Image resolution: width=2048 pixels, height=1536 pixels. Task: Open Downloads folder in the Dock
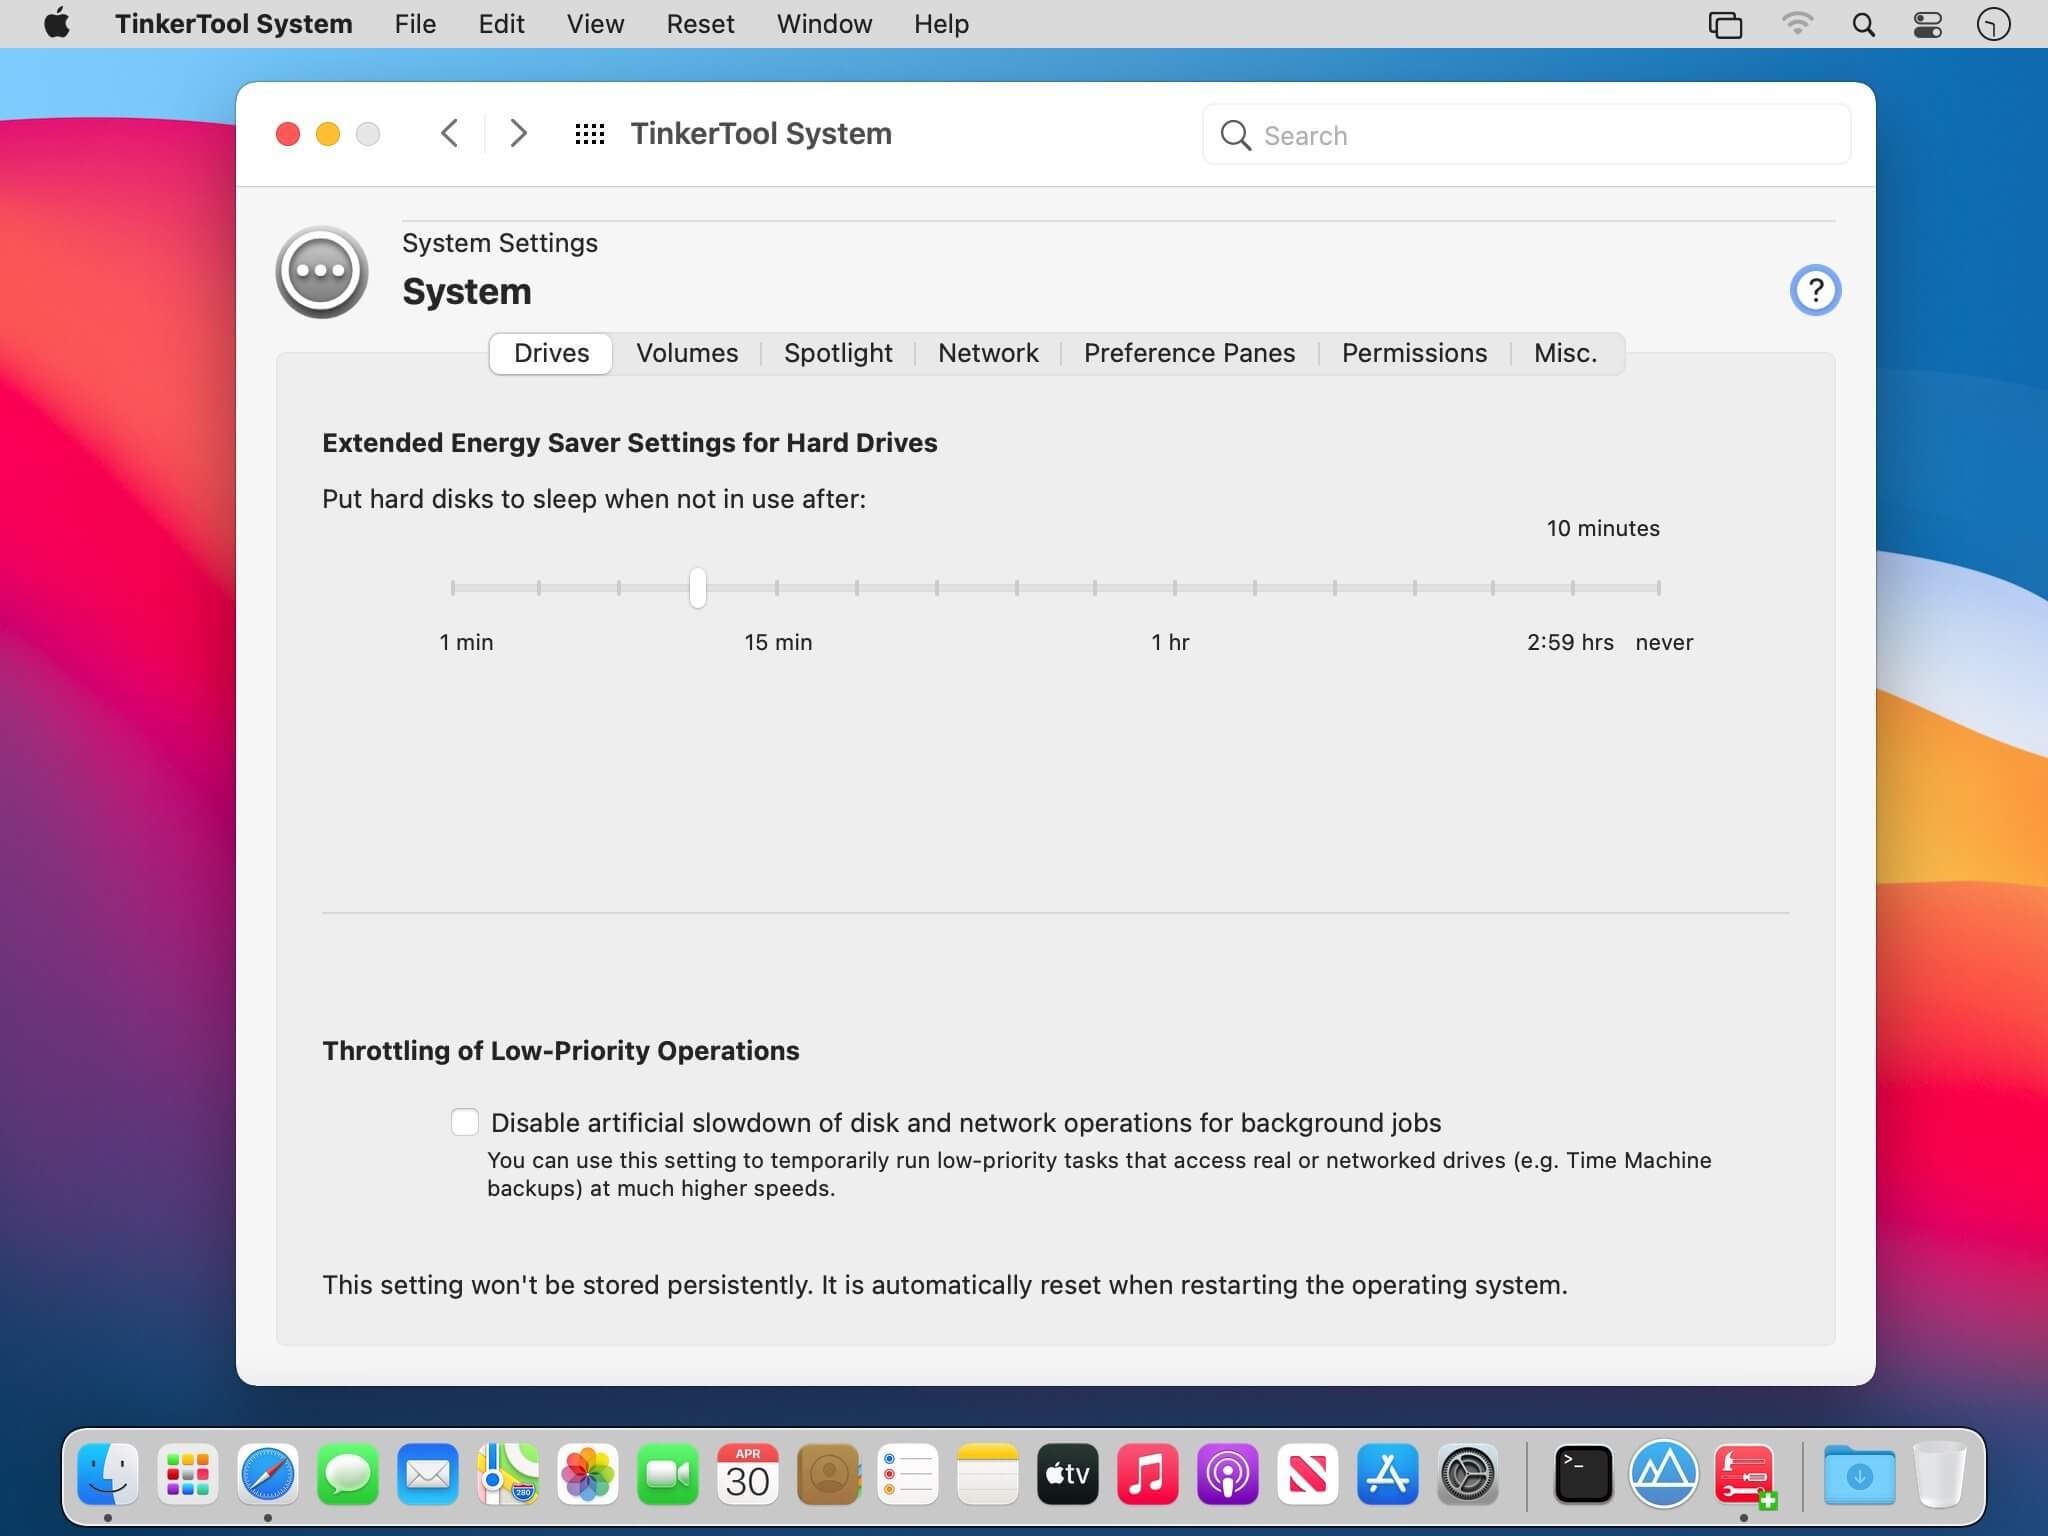tap(1860, 1474)
